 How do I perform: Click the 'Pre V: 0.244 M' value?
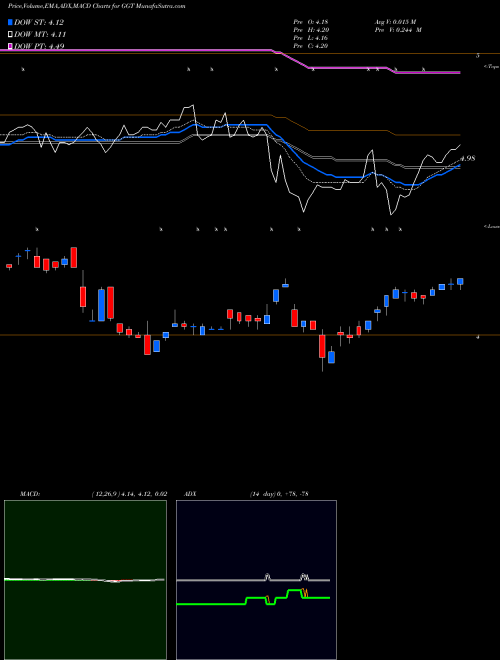[x=398, y=30]
